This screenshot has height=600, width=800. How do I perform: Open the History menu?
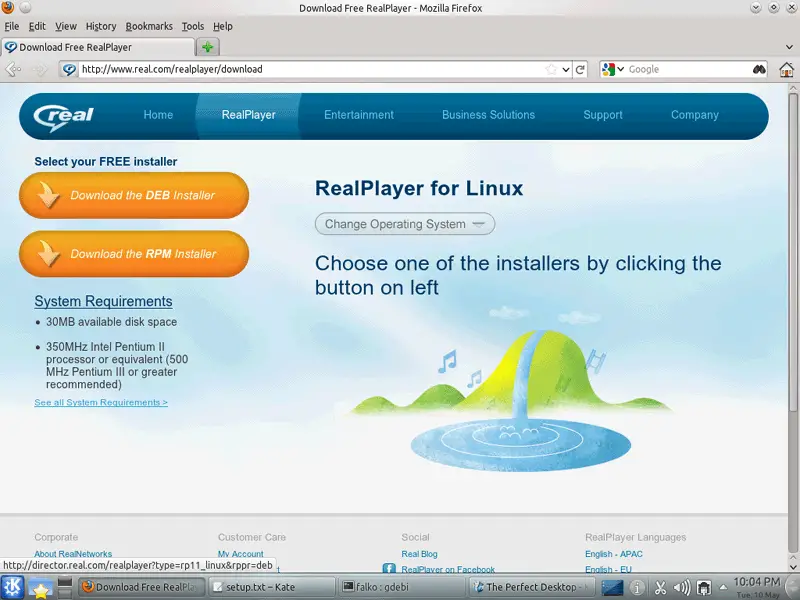coord(101,26)
